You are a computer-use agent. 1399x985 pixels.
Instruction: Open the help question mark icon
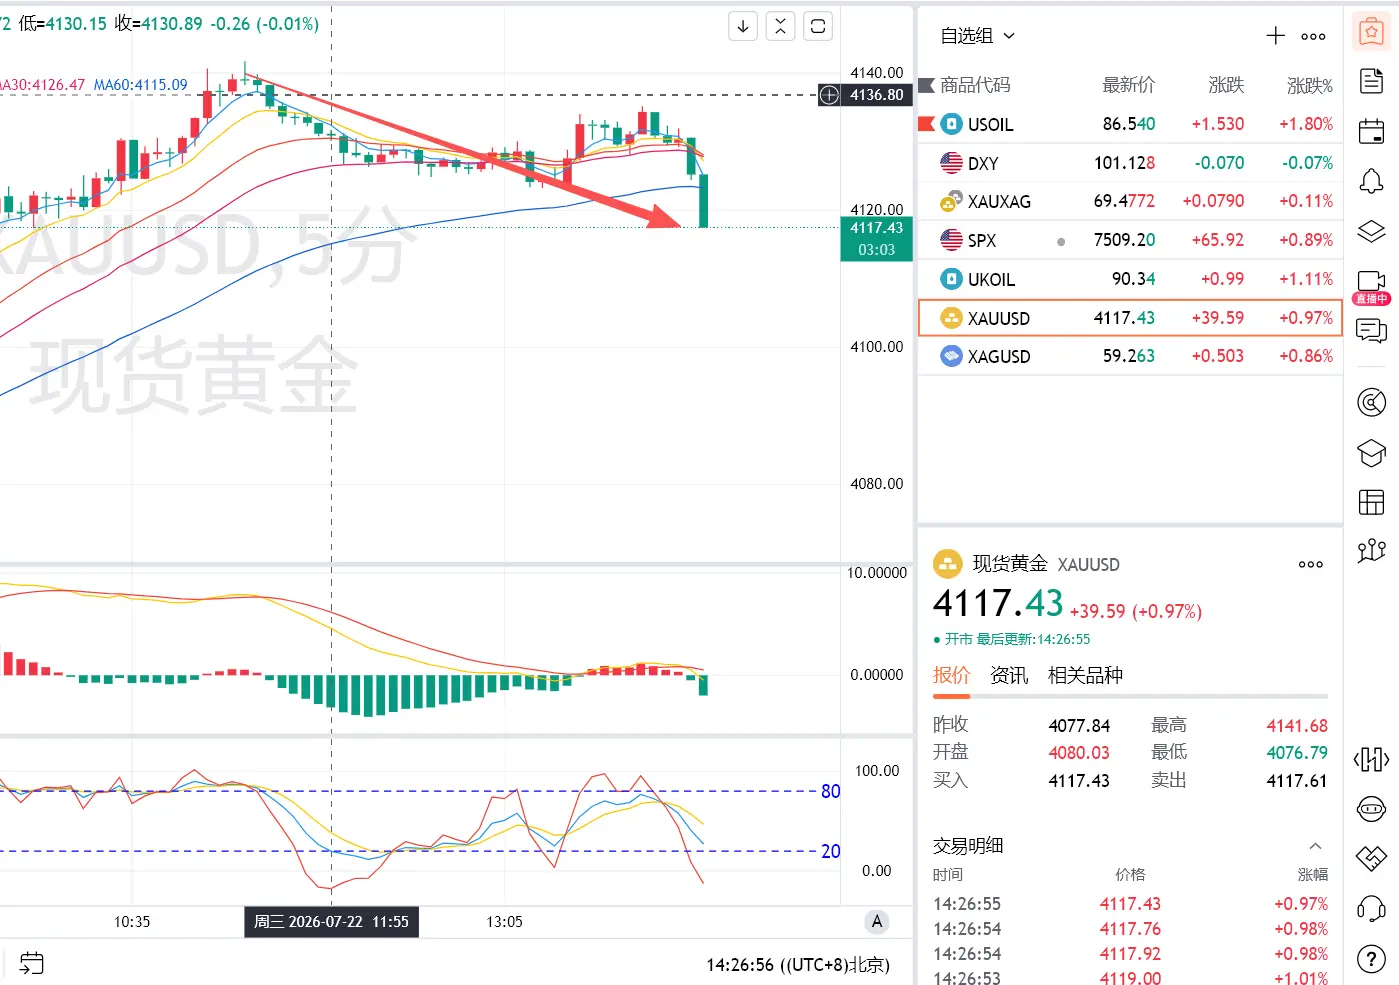[x=1371, y=959]
